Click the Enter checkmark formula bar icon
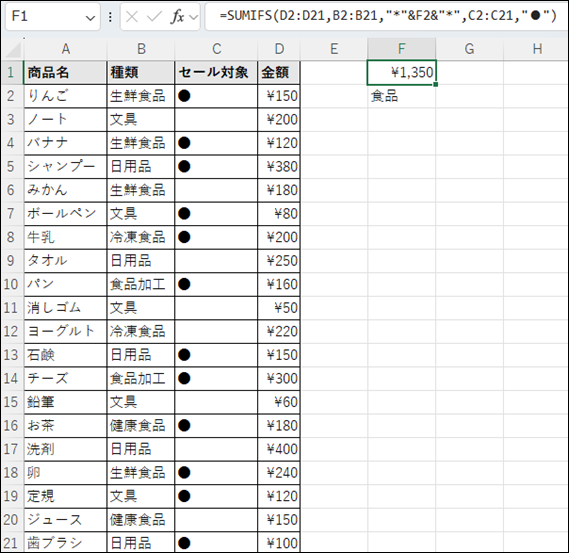The image size is (569, 553). 154,17
